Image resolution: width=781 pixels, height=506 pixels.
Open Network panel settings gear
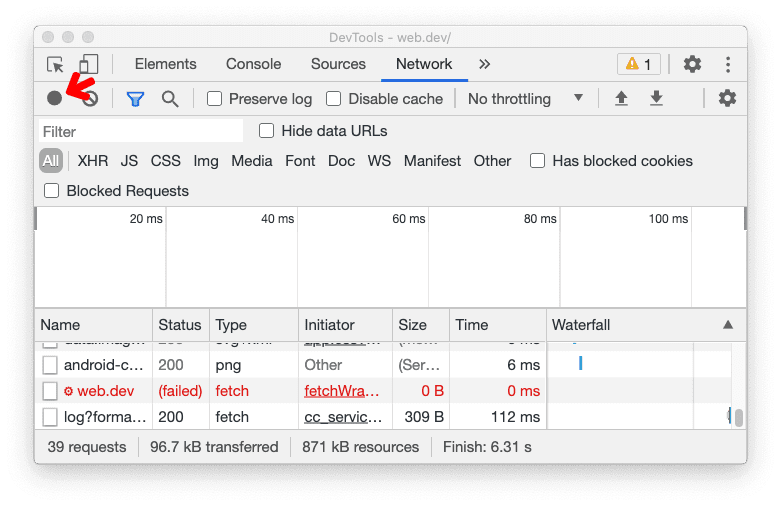pyautogui.click(x=727, y=98)
